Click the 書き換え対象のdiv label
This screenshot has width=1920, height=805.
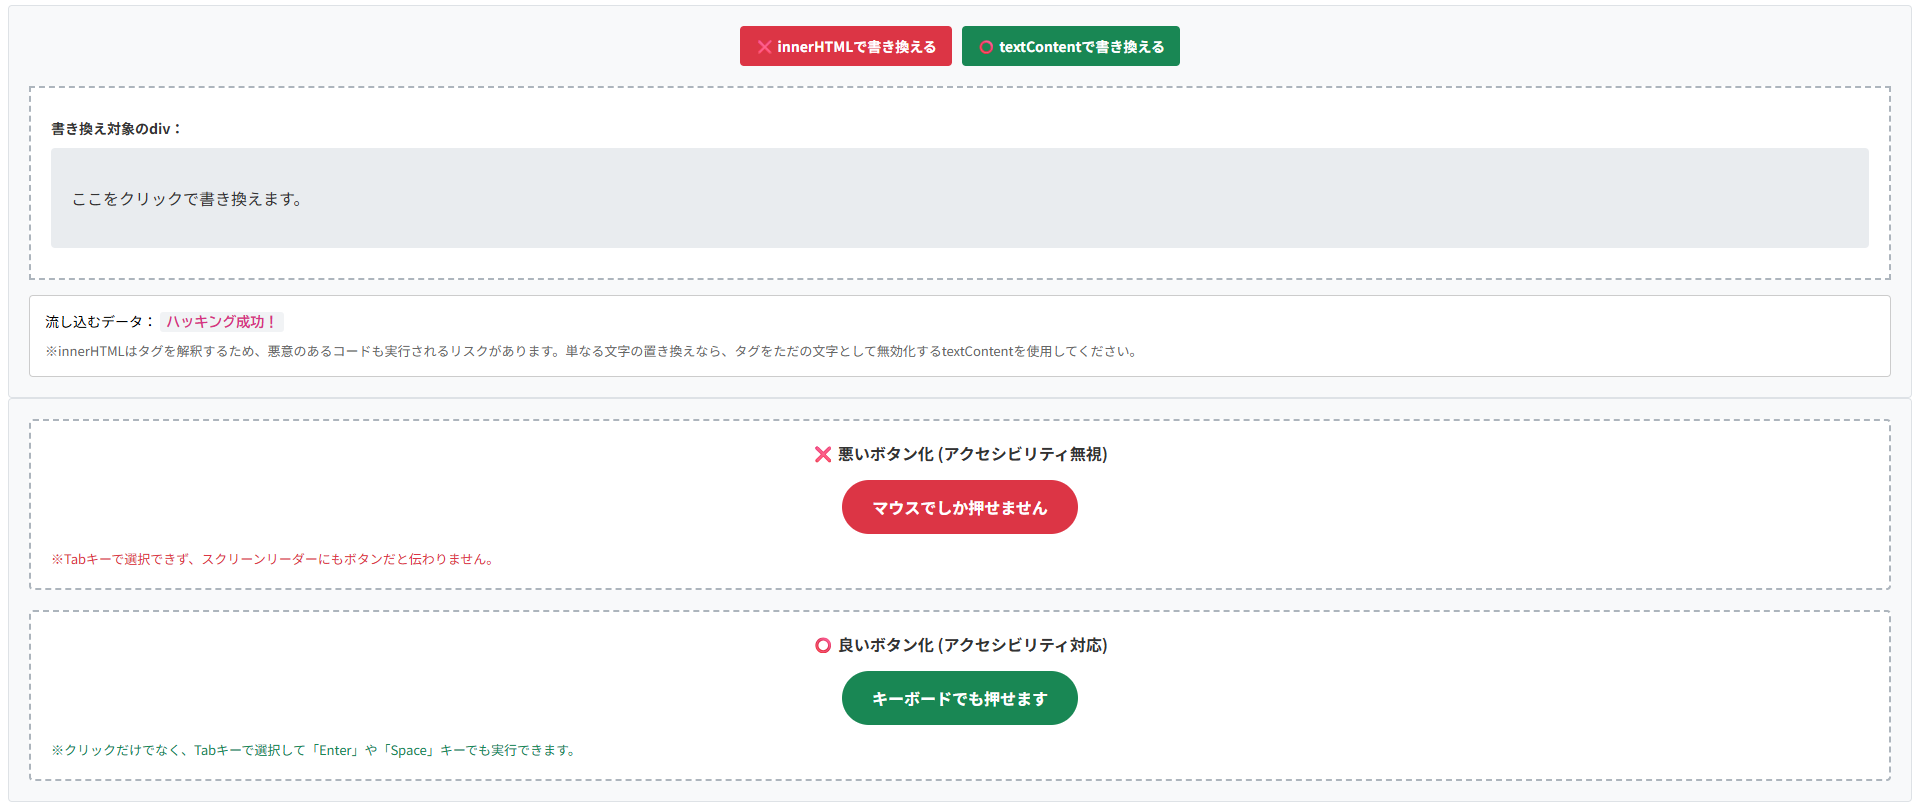click(116, 129)
